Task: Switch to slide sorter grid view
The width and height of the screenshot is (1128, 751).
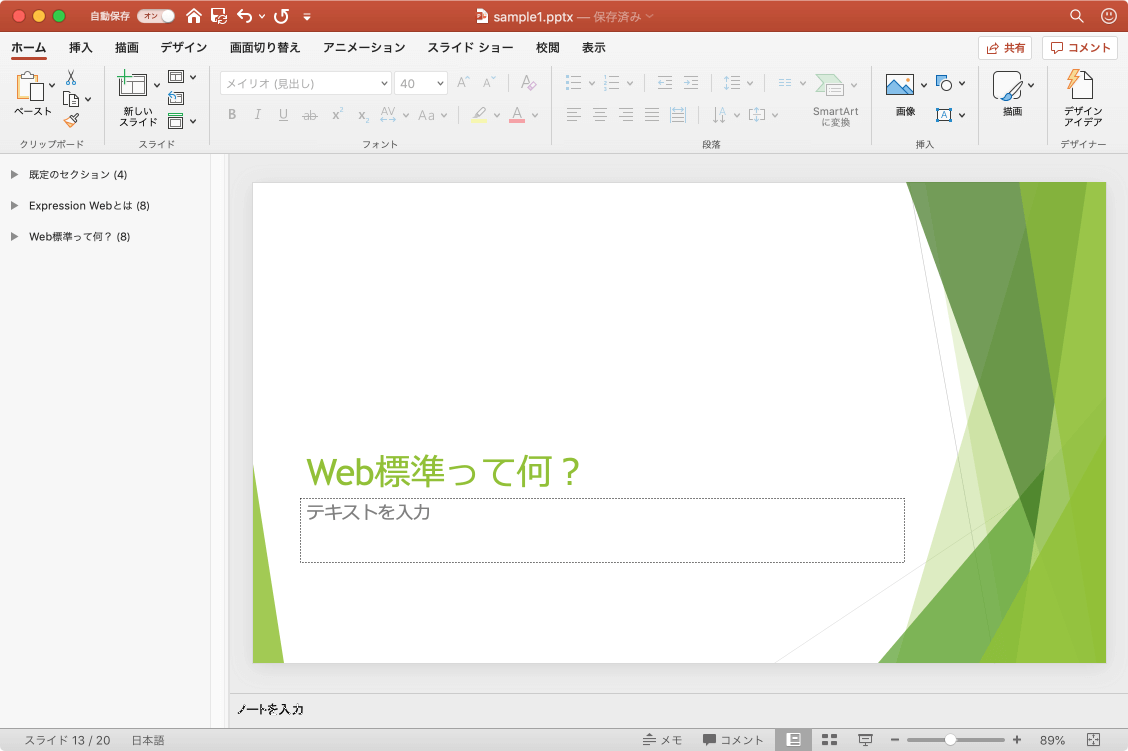Action: 829,739
